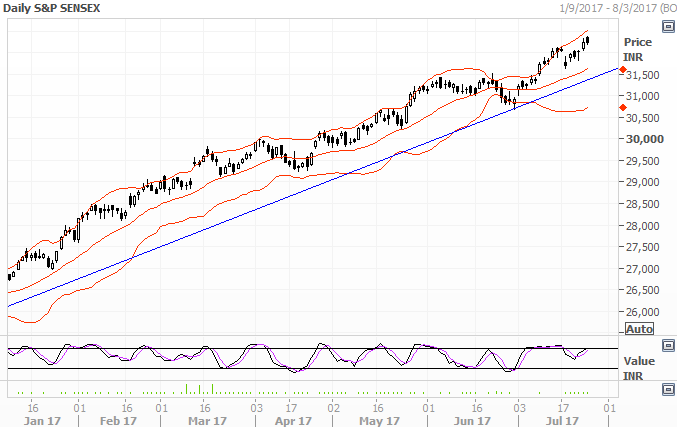Click the 27,500 price axis label
The height and width of the screenshot is (427, 677).
pyautogui.click(x=643, y=247)
